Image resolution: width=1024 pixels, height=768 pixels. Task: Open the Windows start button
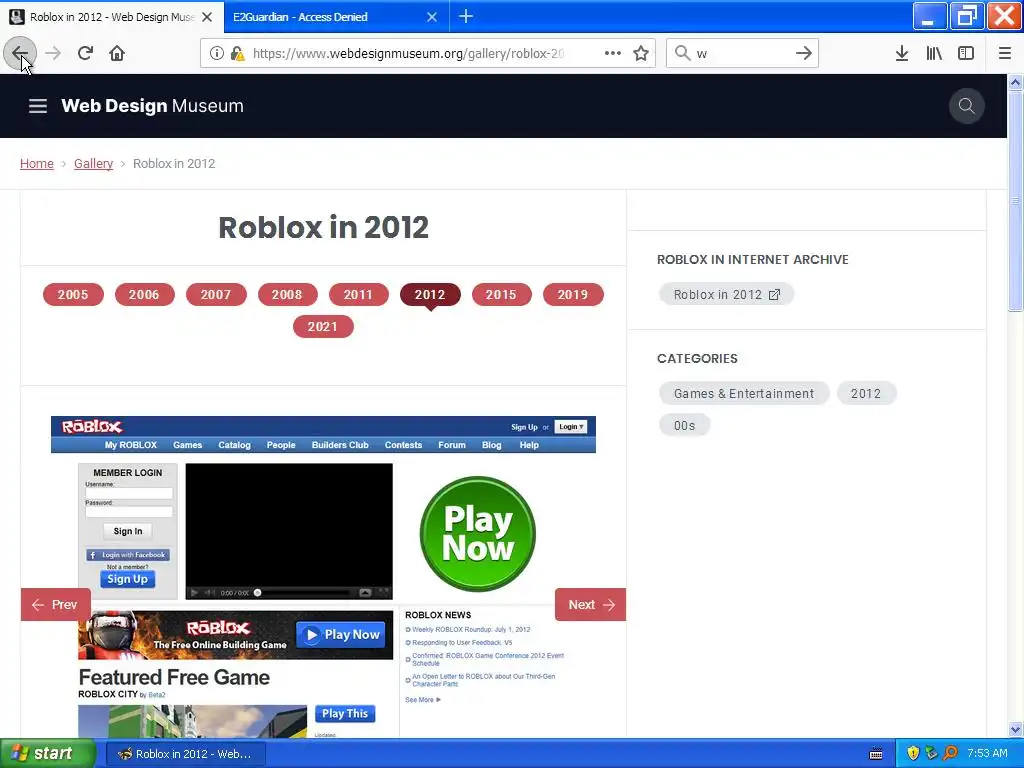[48, 754]
